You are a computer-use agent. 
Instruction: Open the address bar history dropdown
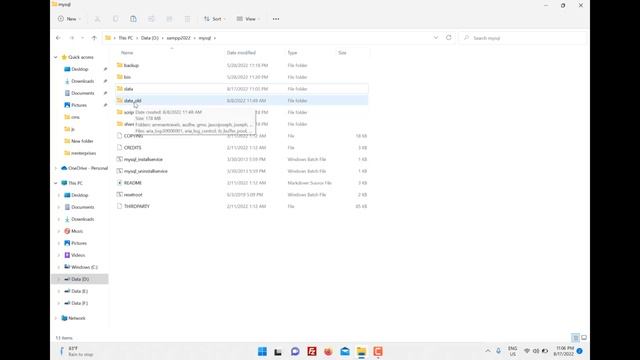[436, 38]
